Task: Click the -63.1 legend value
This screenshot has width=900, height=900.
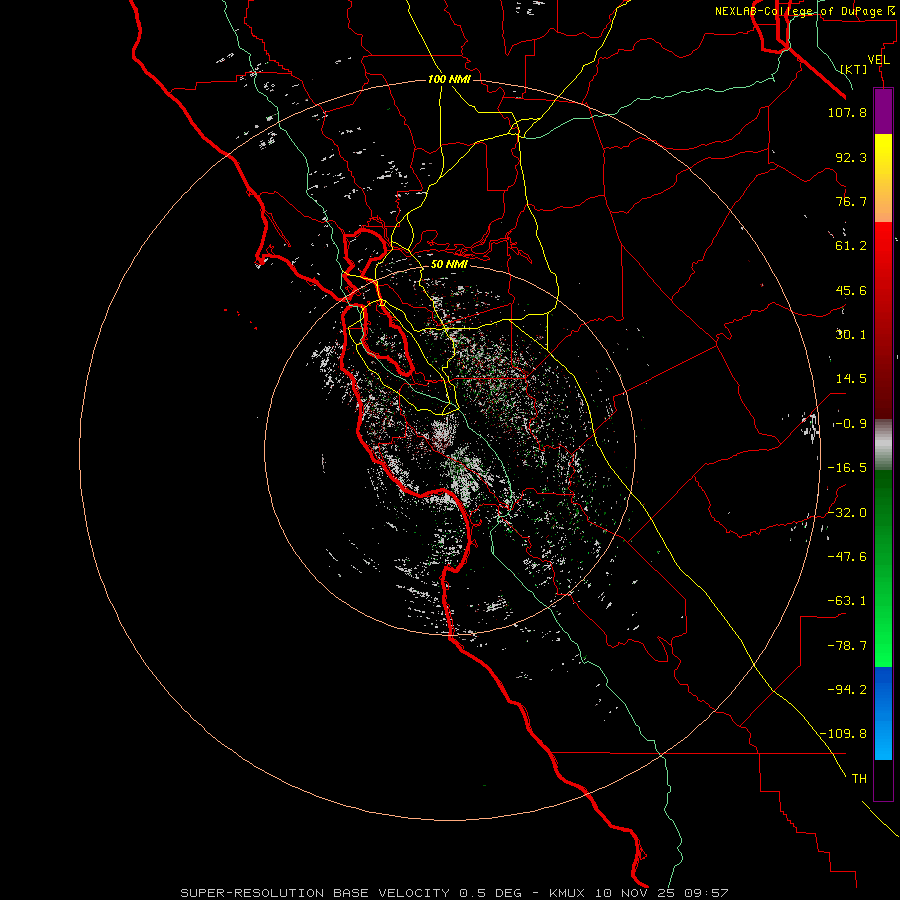Action: click(847, 601)
